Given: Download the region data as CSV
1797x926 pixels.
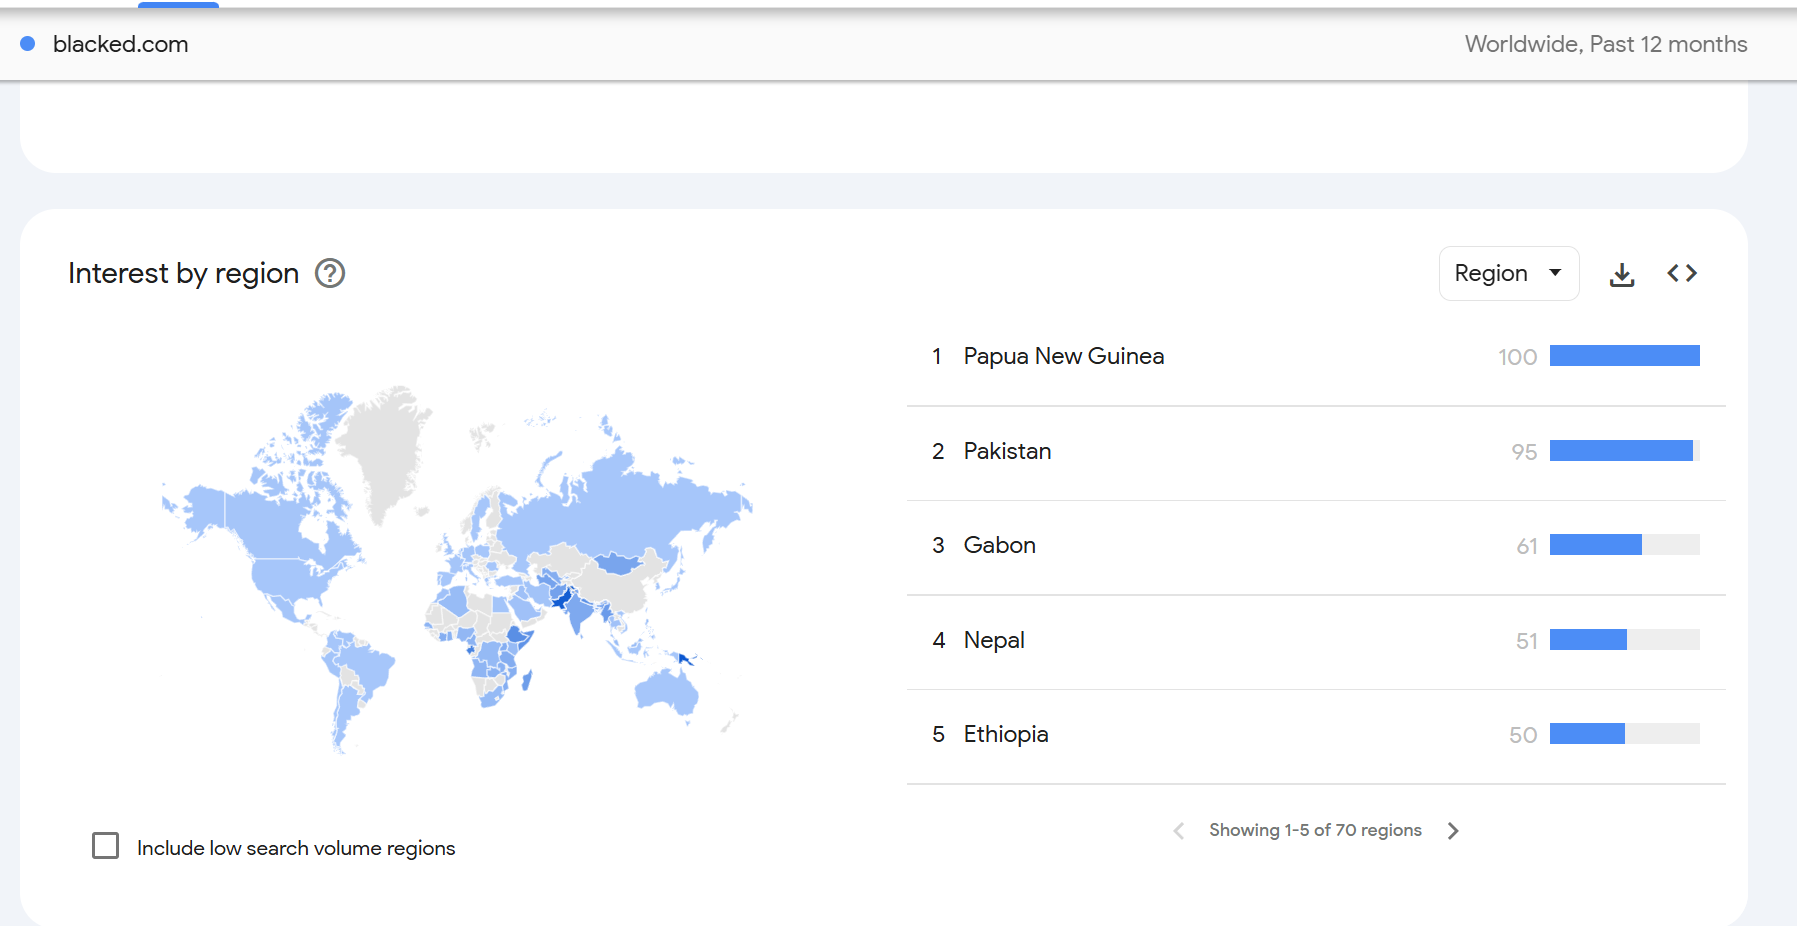Looking at the screenshot, I should pyautogui.click(x=1622, y=274).
